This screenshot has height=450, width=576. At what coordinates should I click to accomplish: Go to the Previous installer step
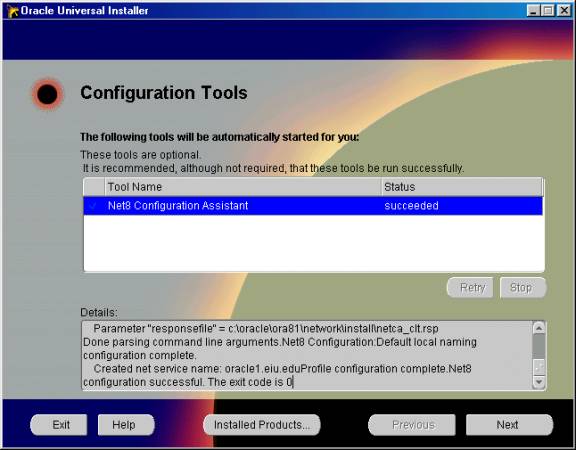[412, 425]
